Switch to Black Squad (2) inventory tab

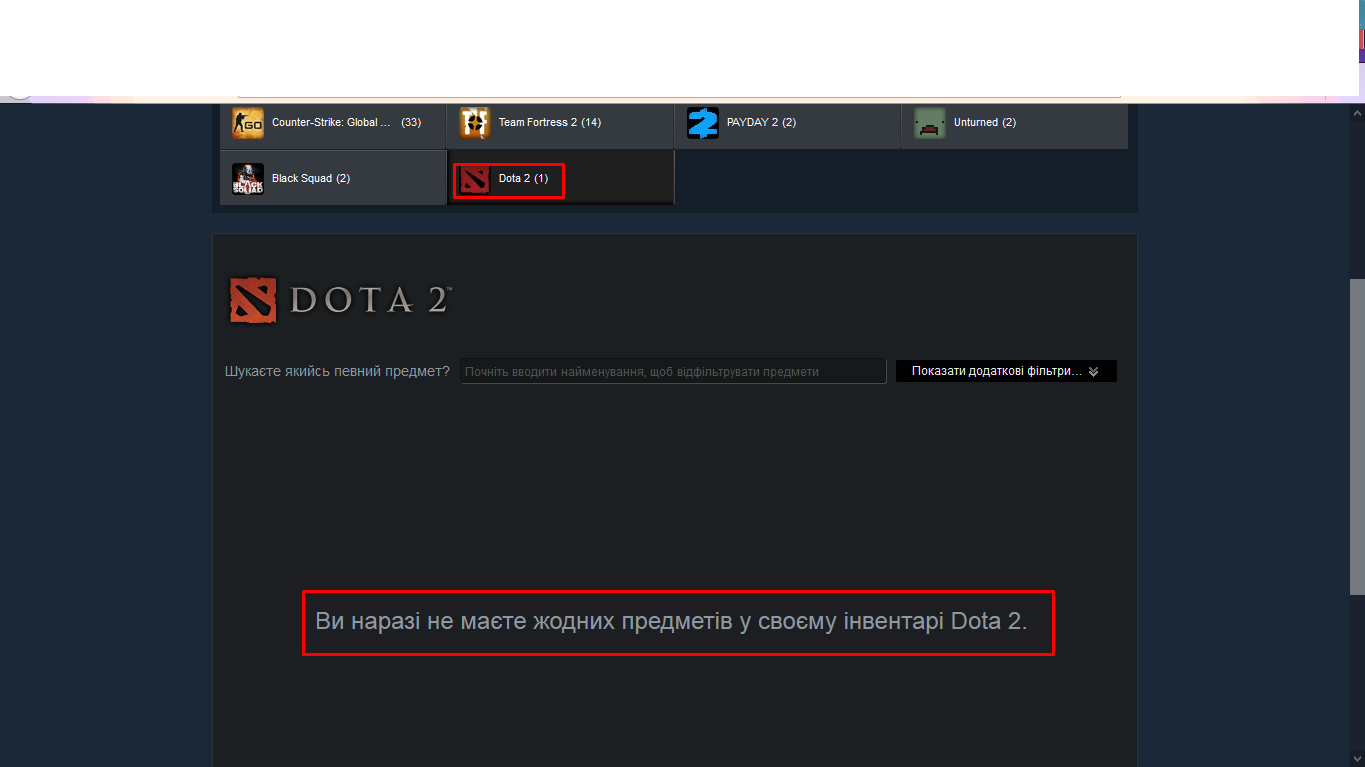(x=333, y=178)
